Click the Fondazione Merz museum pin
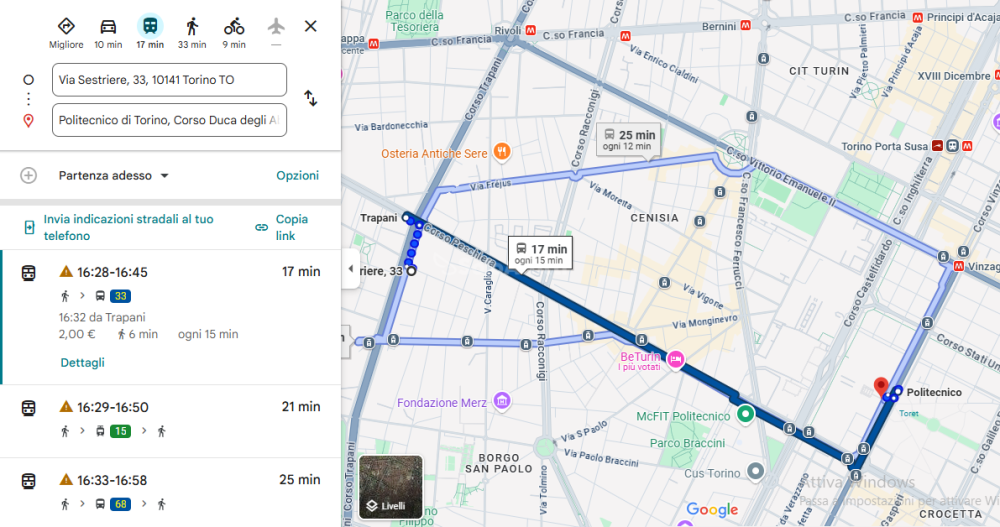This screenshot has width=1000, height=527. [x=503, y=401]
